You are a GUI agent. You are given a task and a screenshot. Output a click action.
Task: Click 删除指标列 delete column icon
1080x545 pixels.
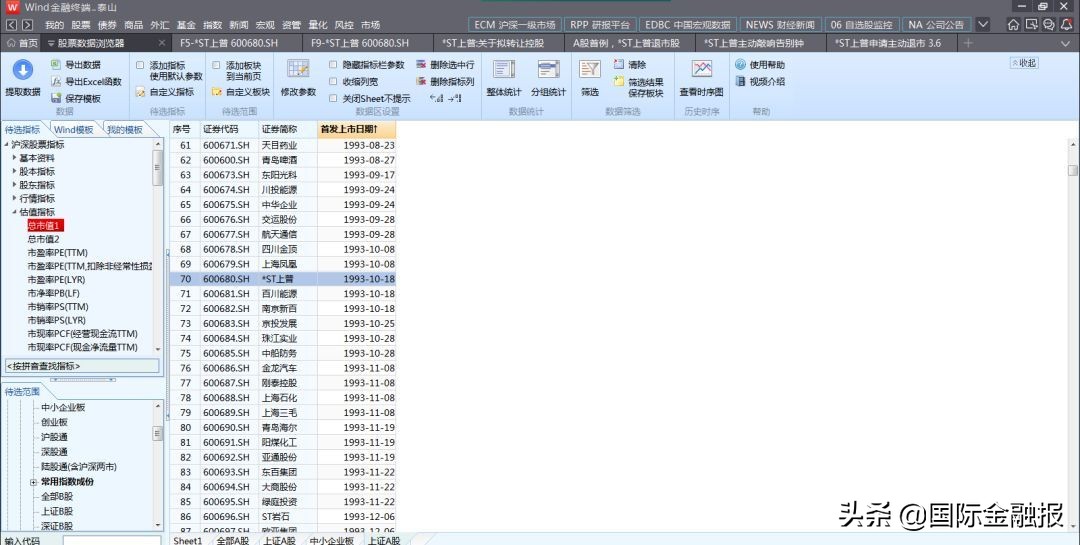coord(422,81)
